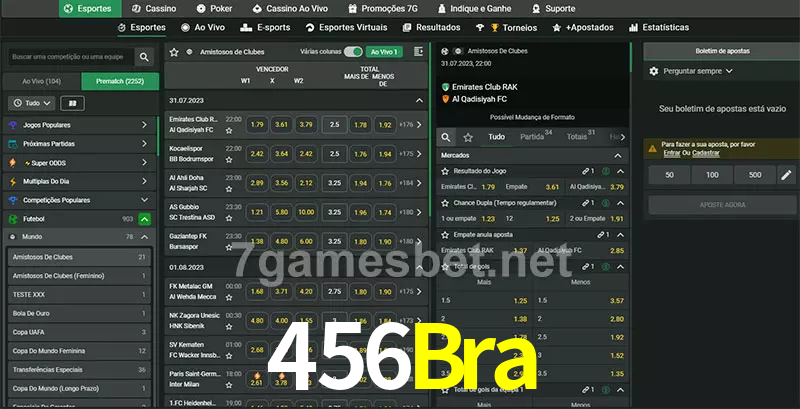Click the grid view icon beside Tudo
Screen dimensions: 800x409
point(72,104)
